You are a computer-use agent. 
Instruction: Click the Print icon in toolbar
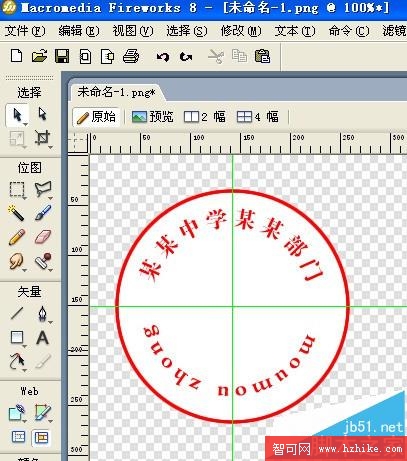point(131,56)
